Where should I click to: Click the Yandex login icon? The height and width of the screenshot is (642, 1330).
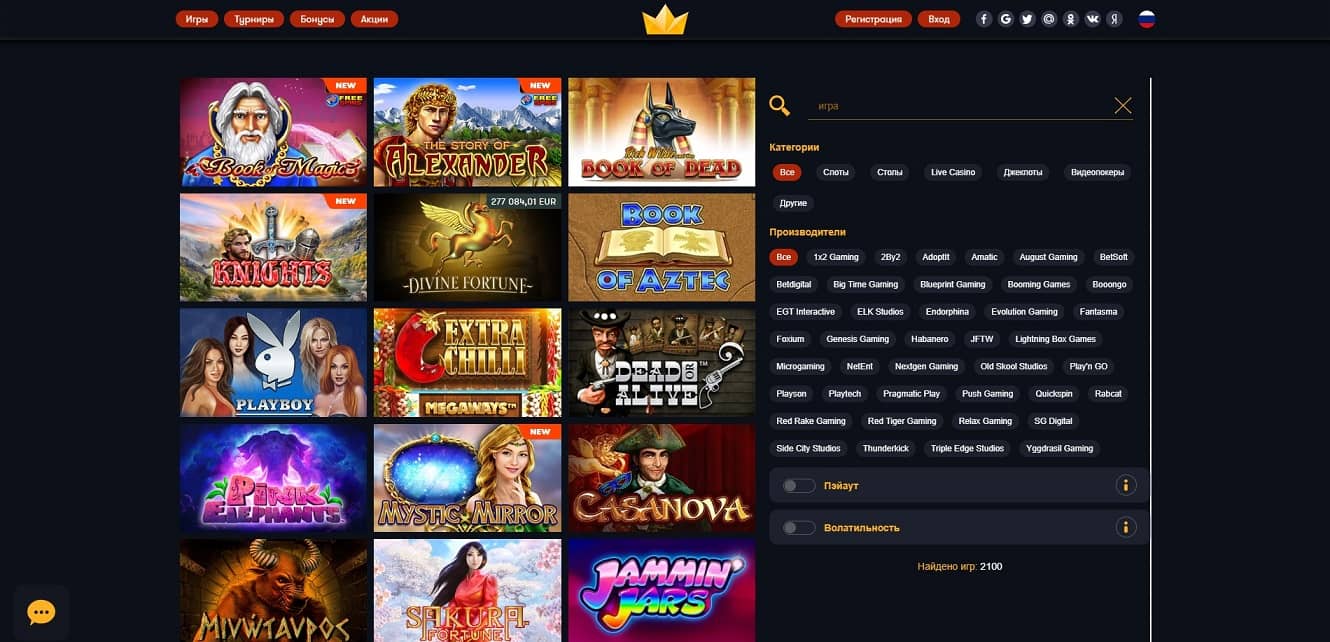point(1114,19)
